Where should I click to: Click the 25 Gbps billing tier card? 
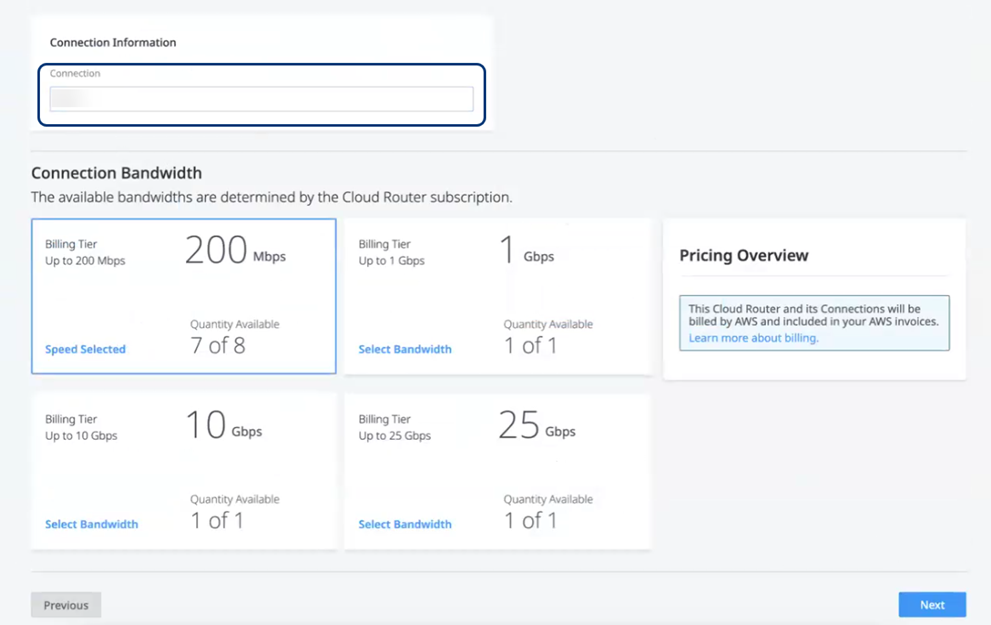pyautogui.click(x=498, y=471)
